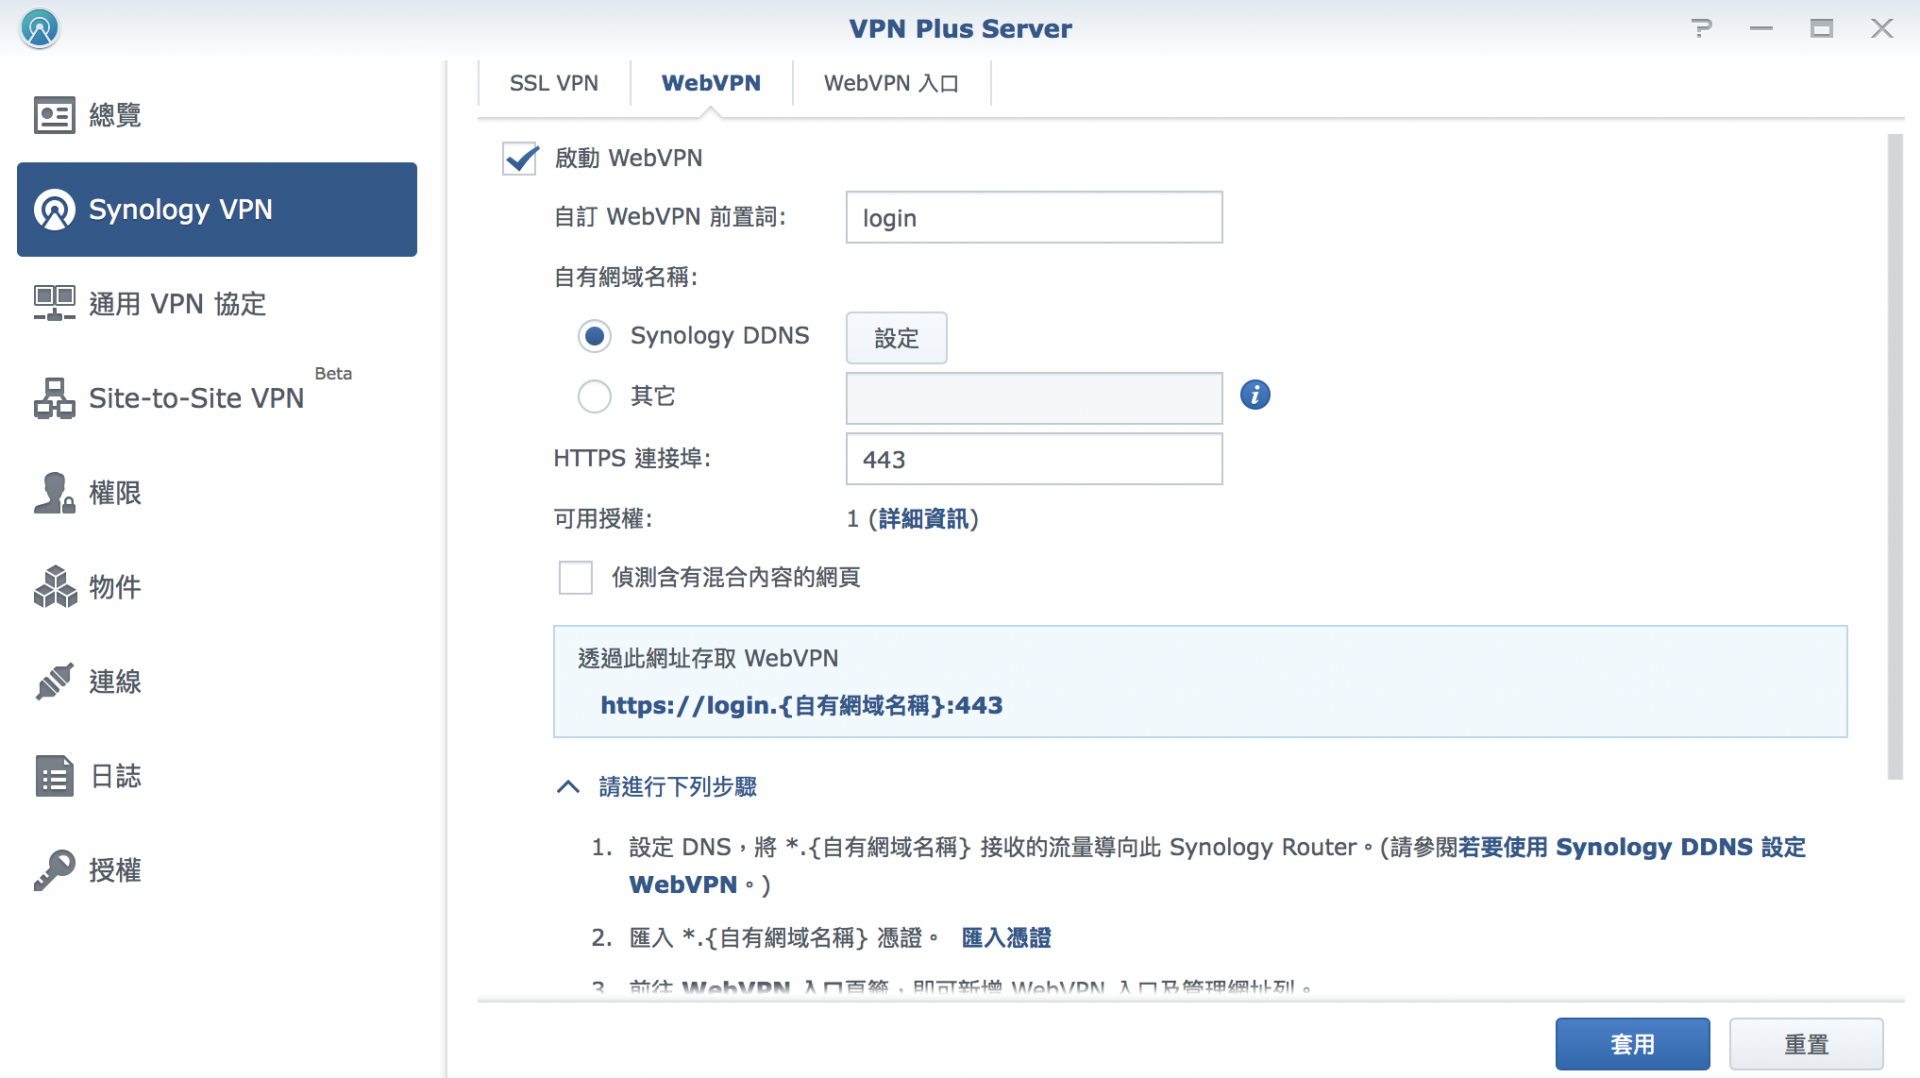The image size is (1920, 1078).
Task: Open the 連線 connections plug icon
Action: click(x=54, y=682)
